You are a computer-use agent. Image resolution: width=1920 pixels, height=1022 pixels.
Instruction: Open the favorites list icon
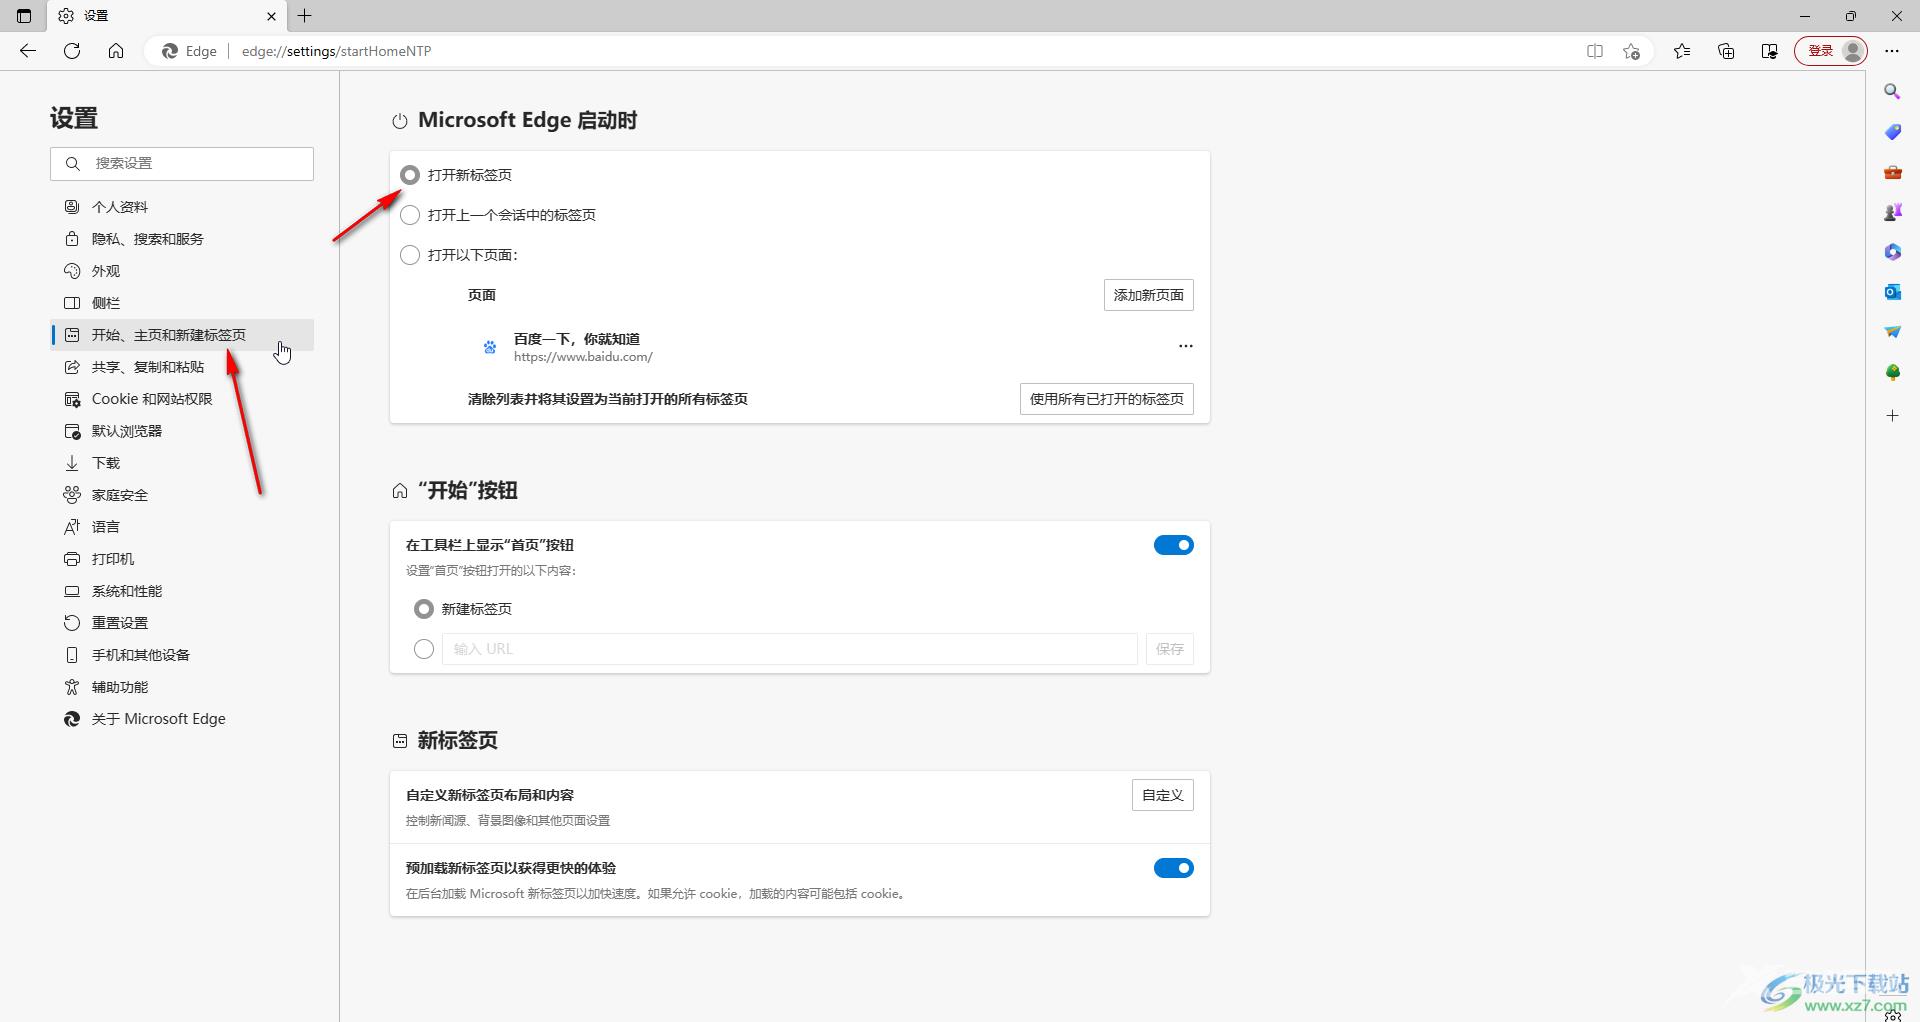pyautogui.click(x=1682, y=51)
